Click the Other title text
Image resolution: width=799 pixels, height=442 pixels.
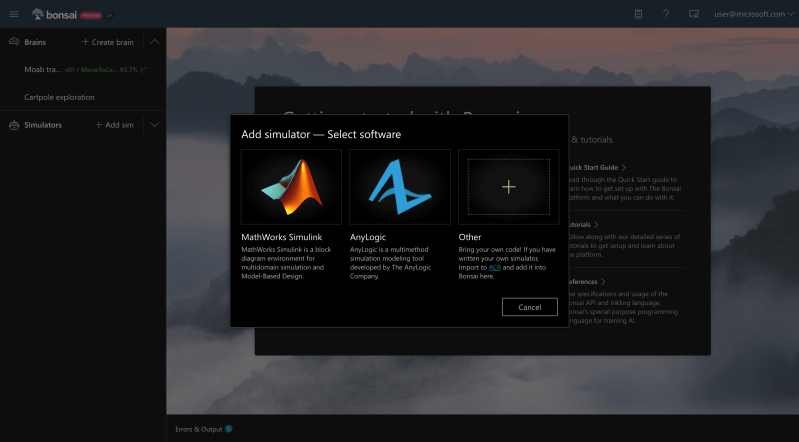click(469, 237)
